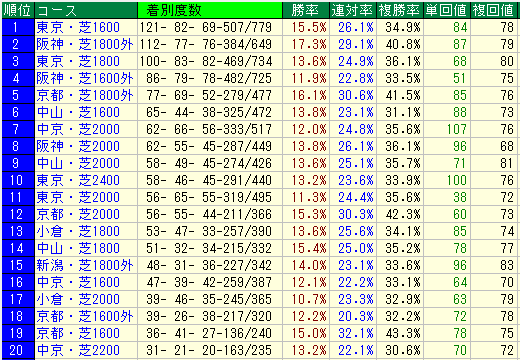Click rank cell 10

18,180
